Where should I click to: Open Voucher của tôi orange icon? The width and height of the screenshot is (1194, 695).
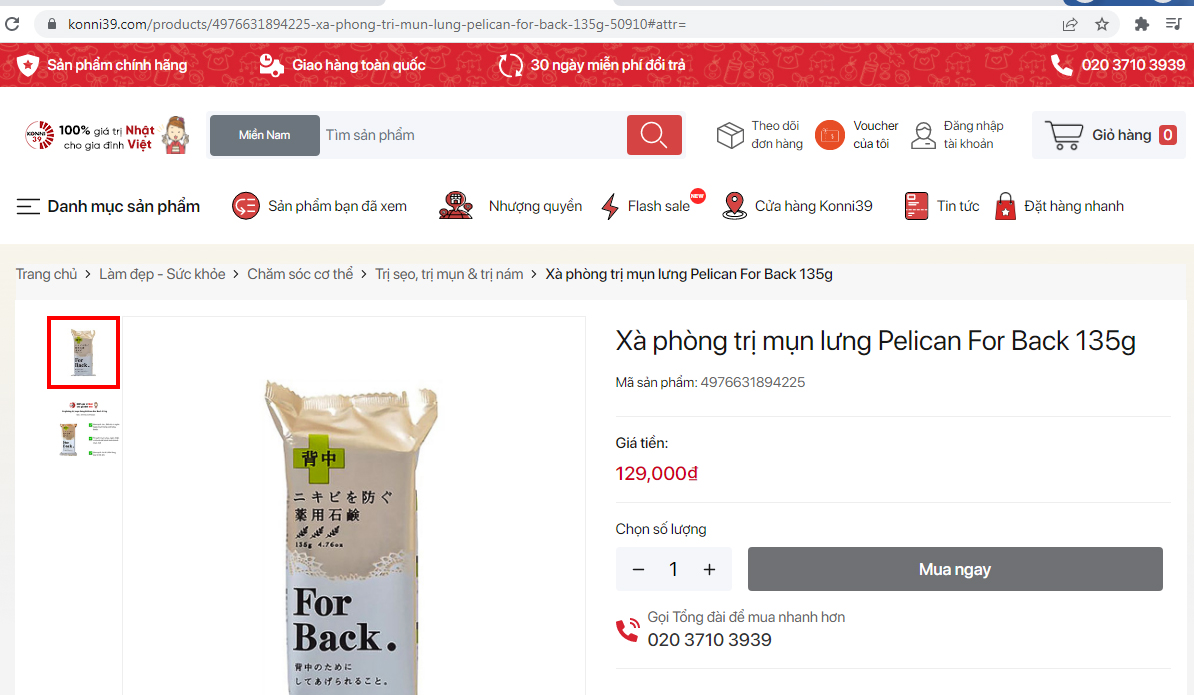pyautogui.click(x=829, y=135)
